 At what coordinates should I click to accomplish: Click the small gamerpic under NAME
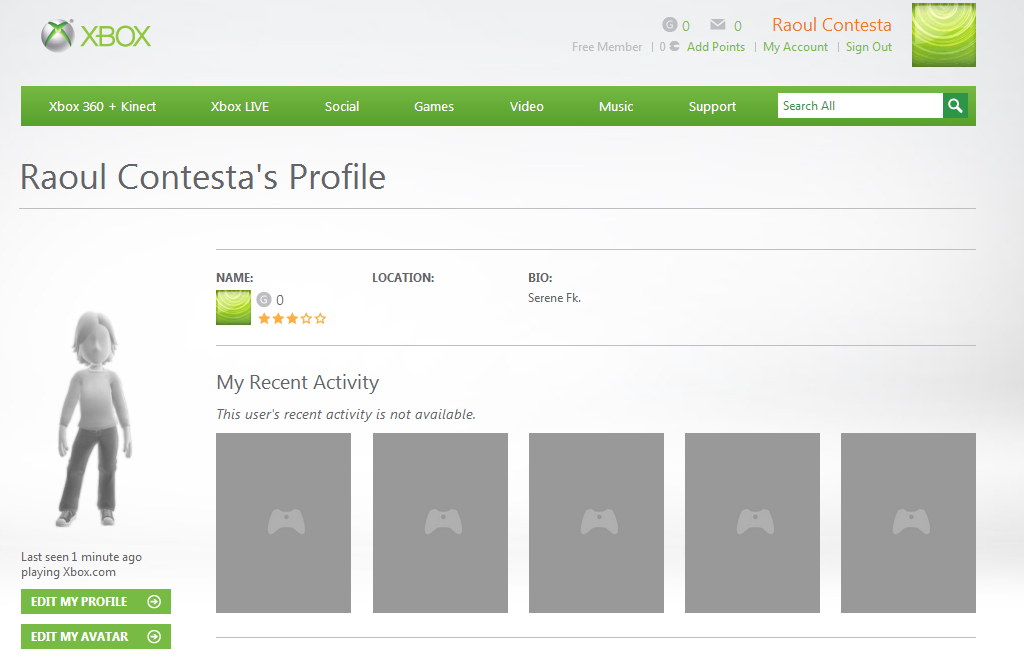(x=233, y=307)
